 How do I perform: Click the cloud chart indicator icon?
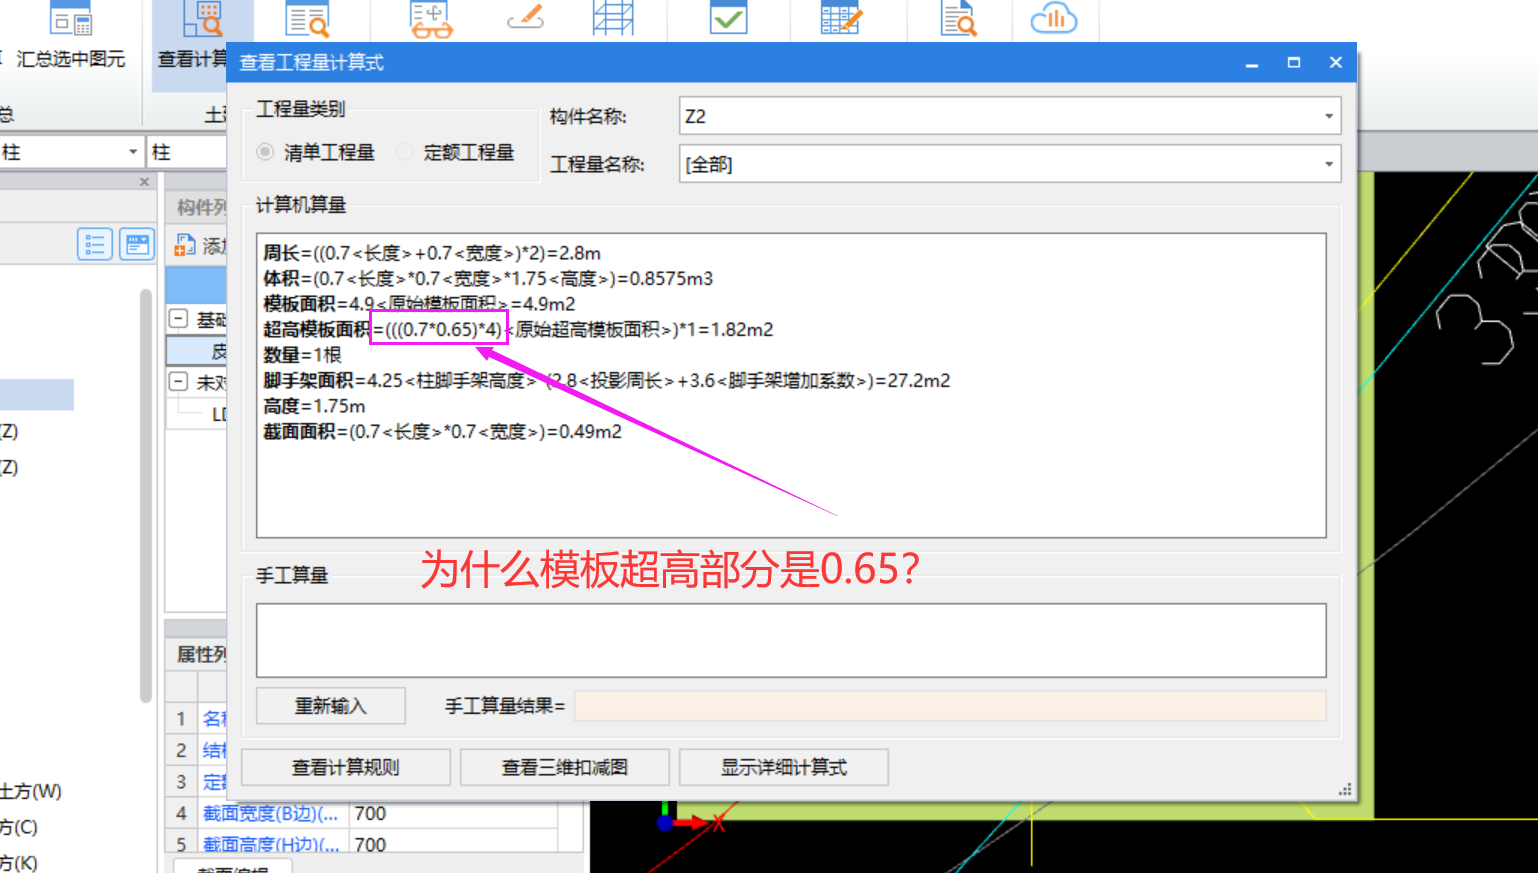(1054, 18)
